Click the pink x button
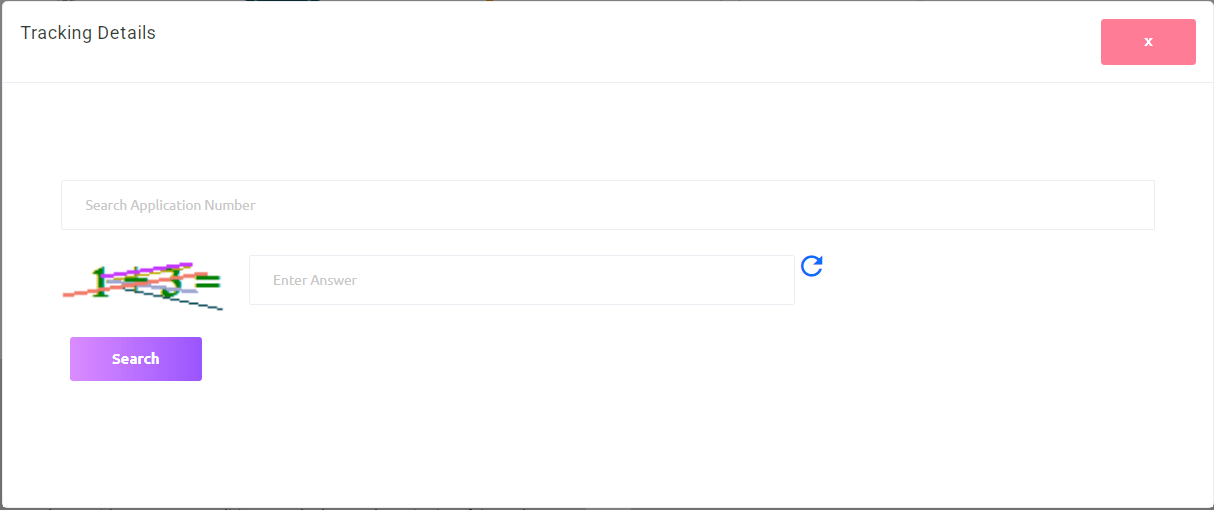The image size is (1214, 510). (1148, 42)
